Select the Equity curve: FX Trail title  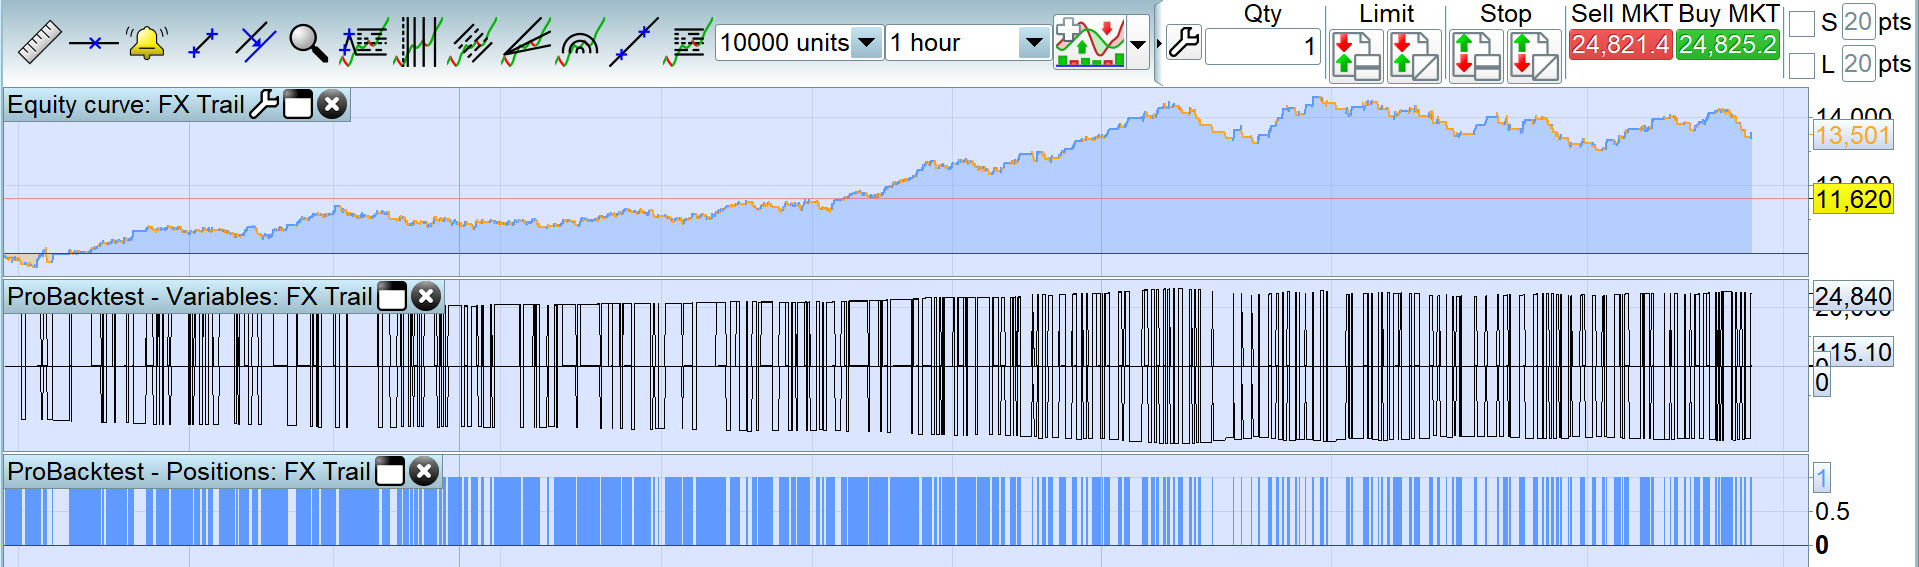(126, 104)
